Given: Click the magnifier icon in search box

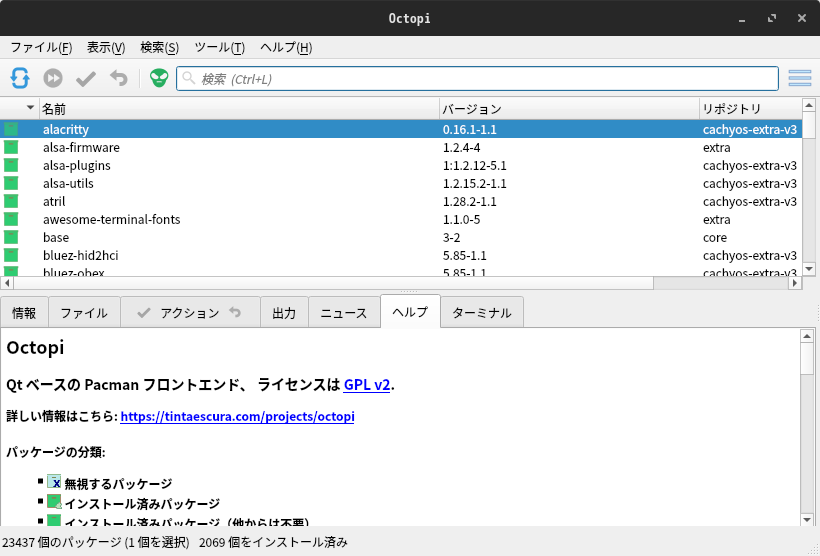Looking at the screenshot, I should coord(189,78).
